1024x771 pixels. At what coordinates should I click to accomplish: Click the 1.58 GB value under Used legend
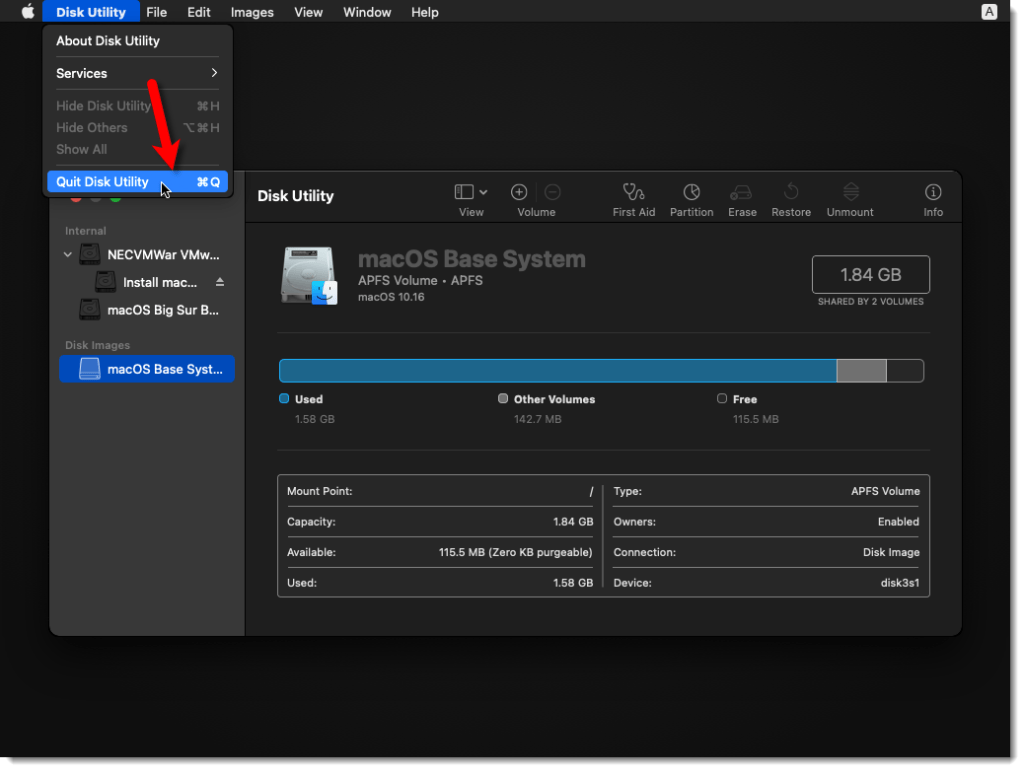point(315,419)
